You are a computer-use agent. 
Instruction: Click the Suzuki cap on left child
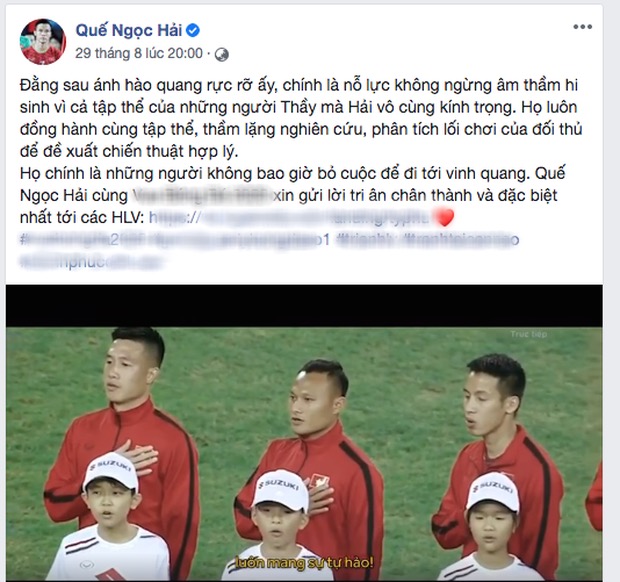(110, 471)
